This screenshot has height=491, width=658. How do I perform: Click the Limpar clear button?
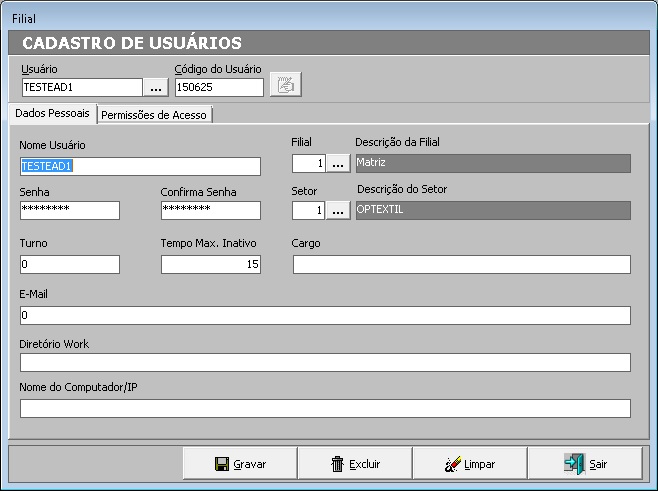click(x=469, y=464)
